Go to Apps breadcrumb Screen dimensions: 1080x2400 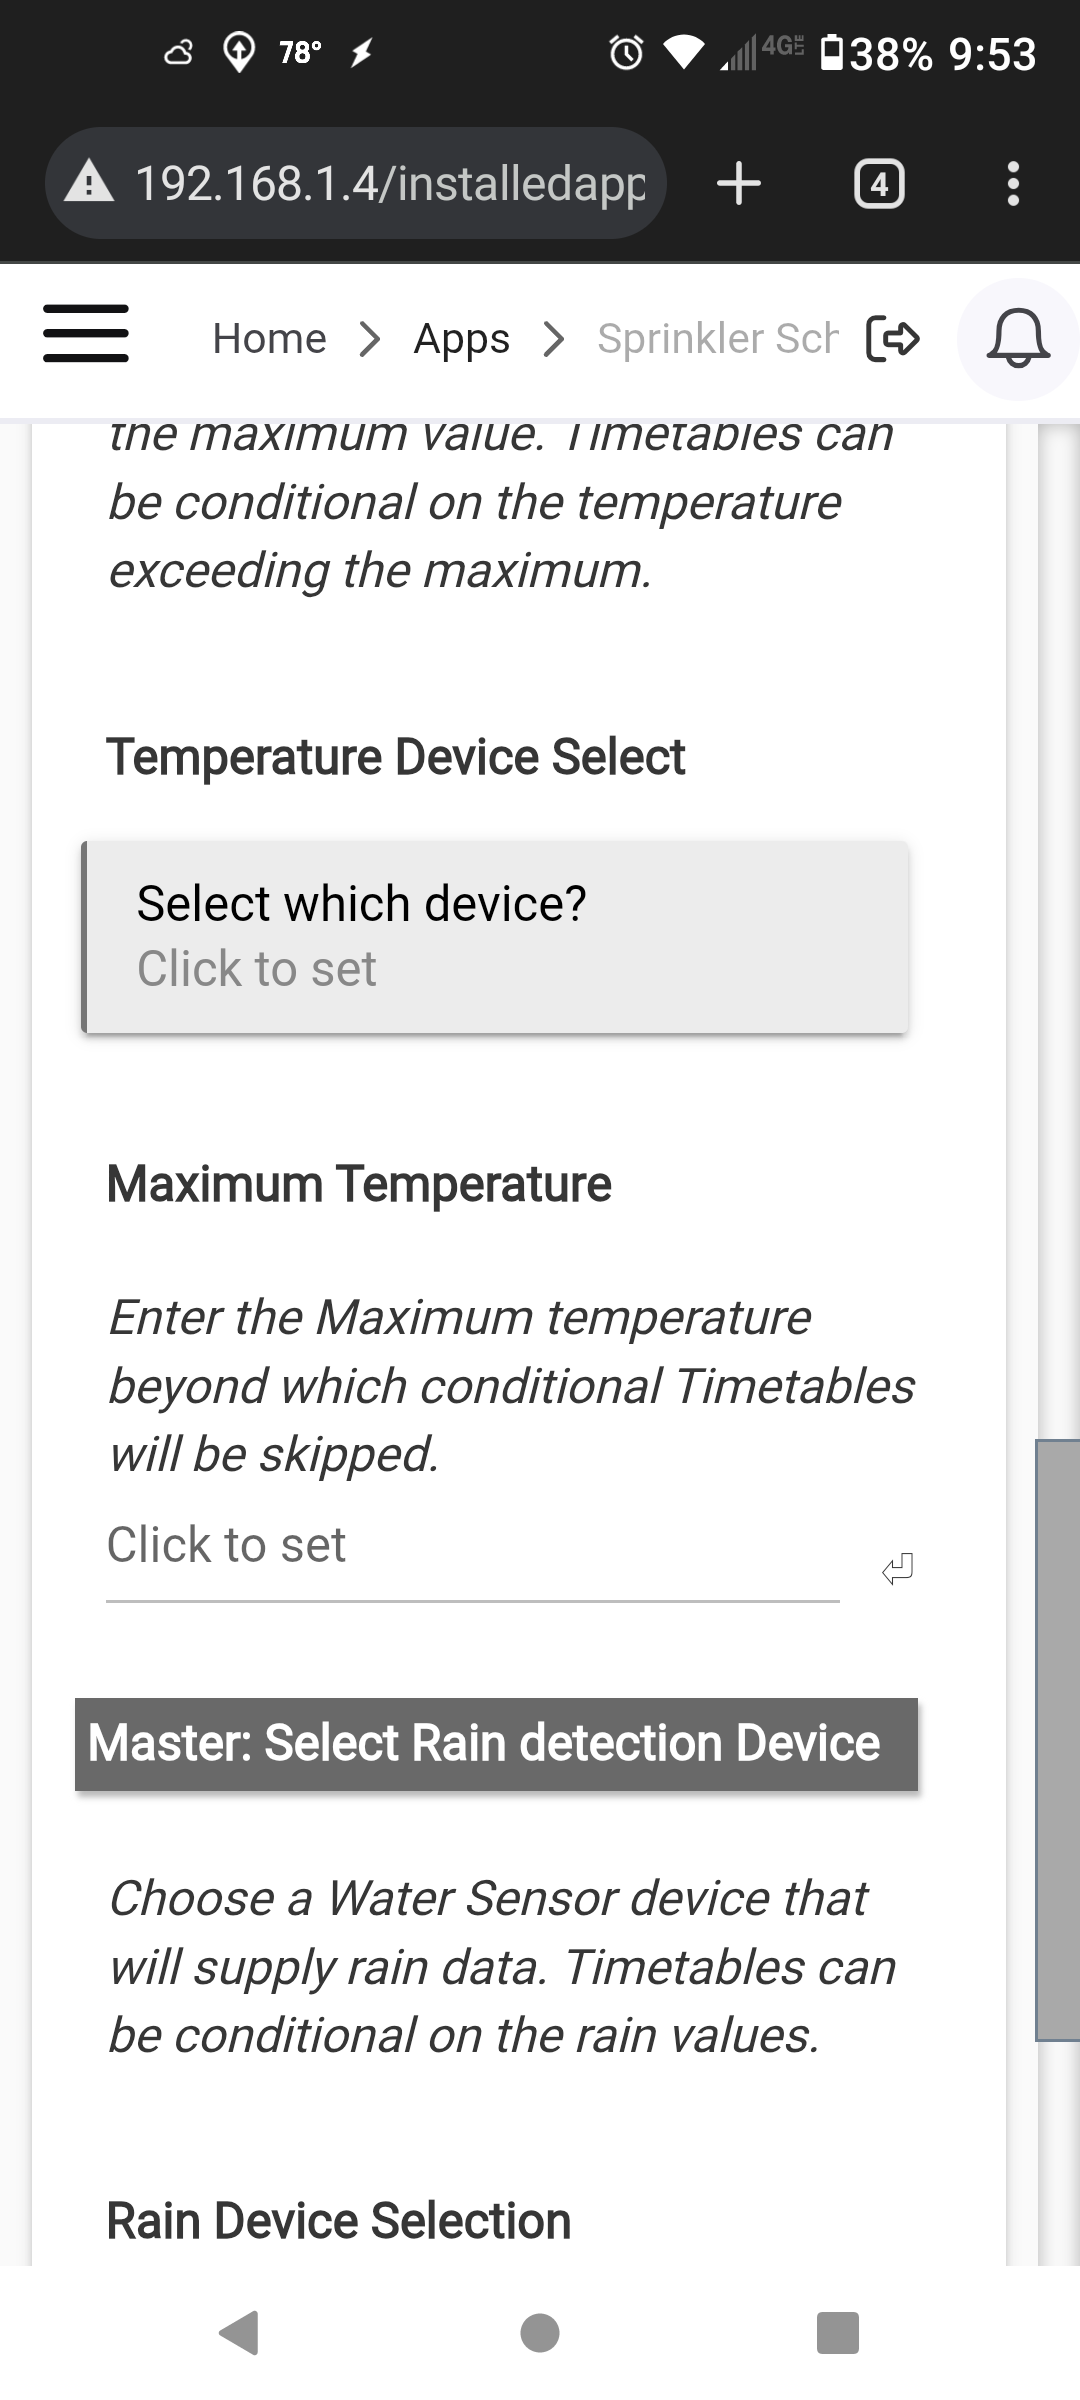(x=462, y=339)
